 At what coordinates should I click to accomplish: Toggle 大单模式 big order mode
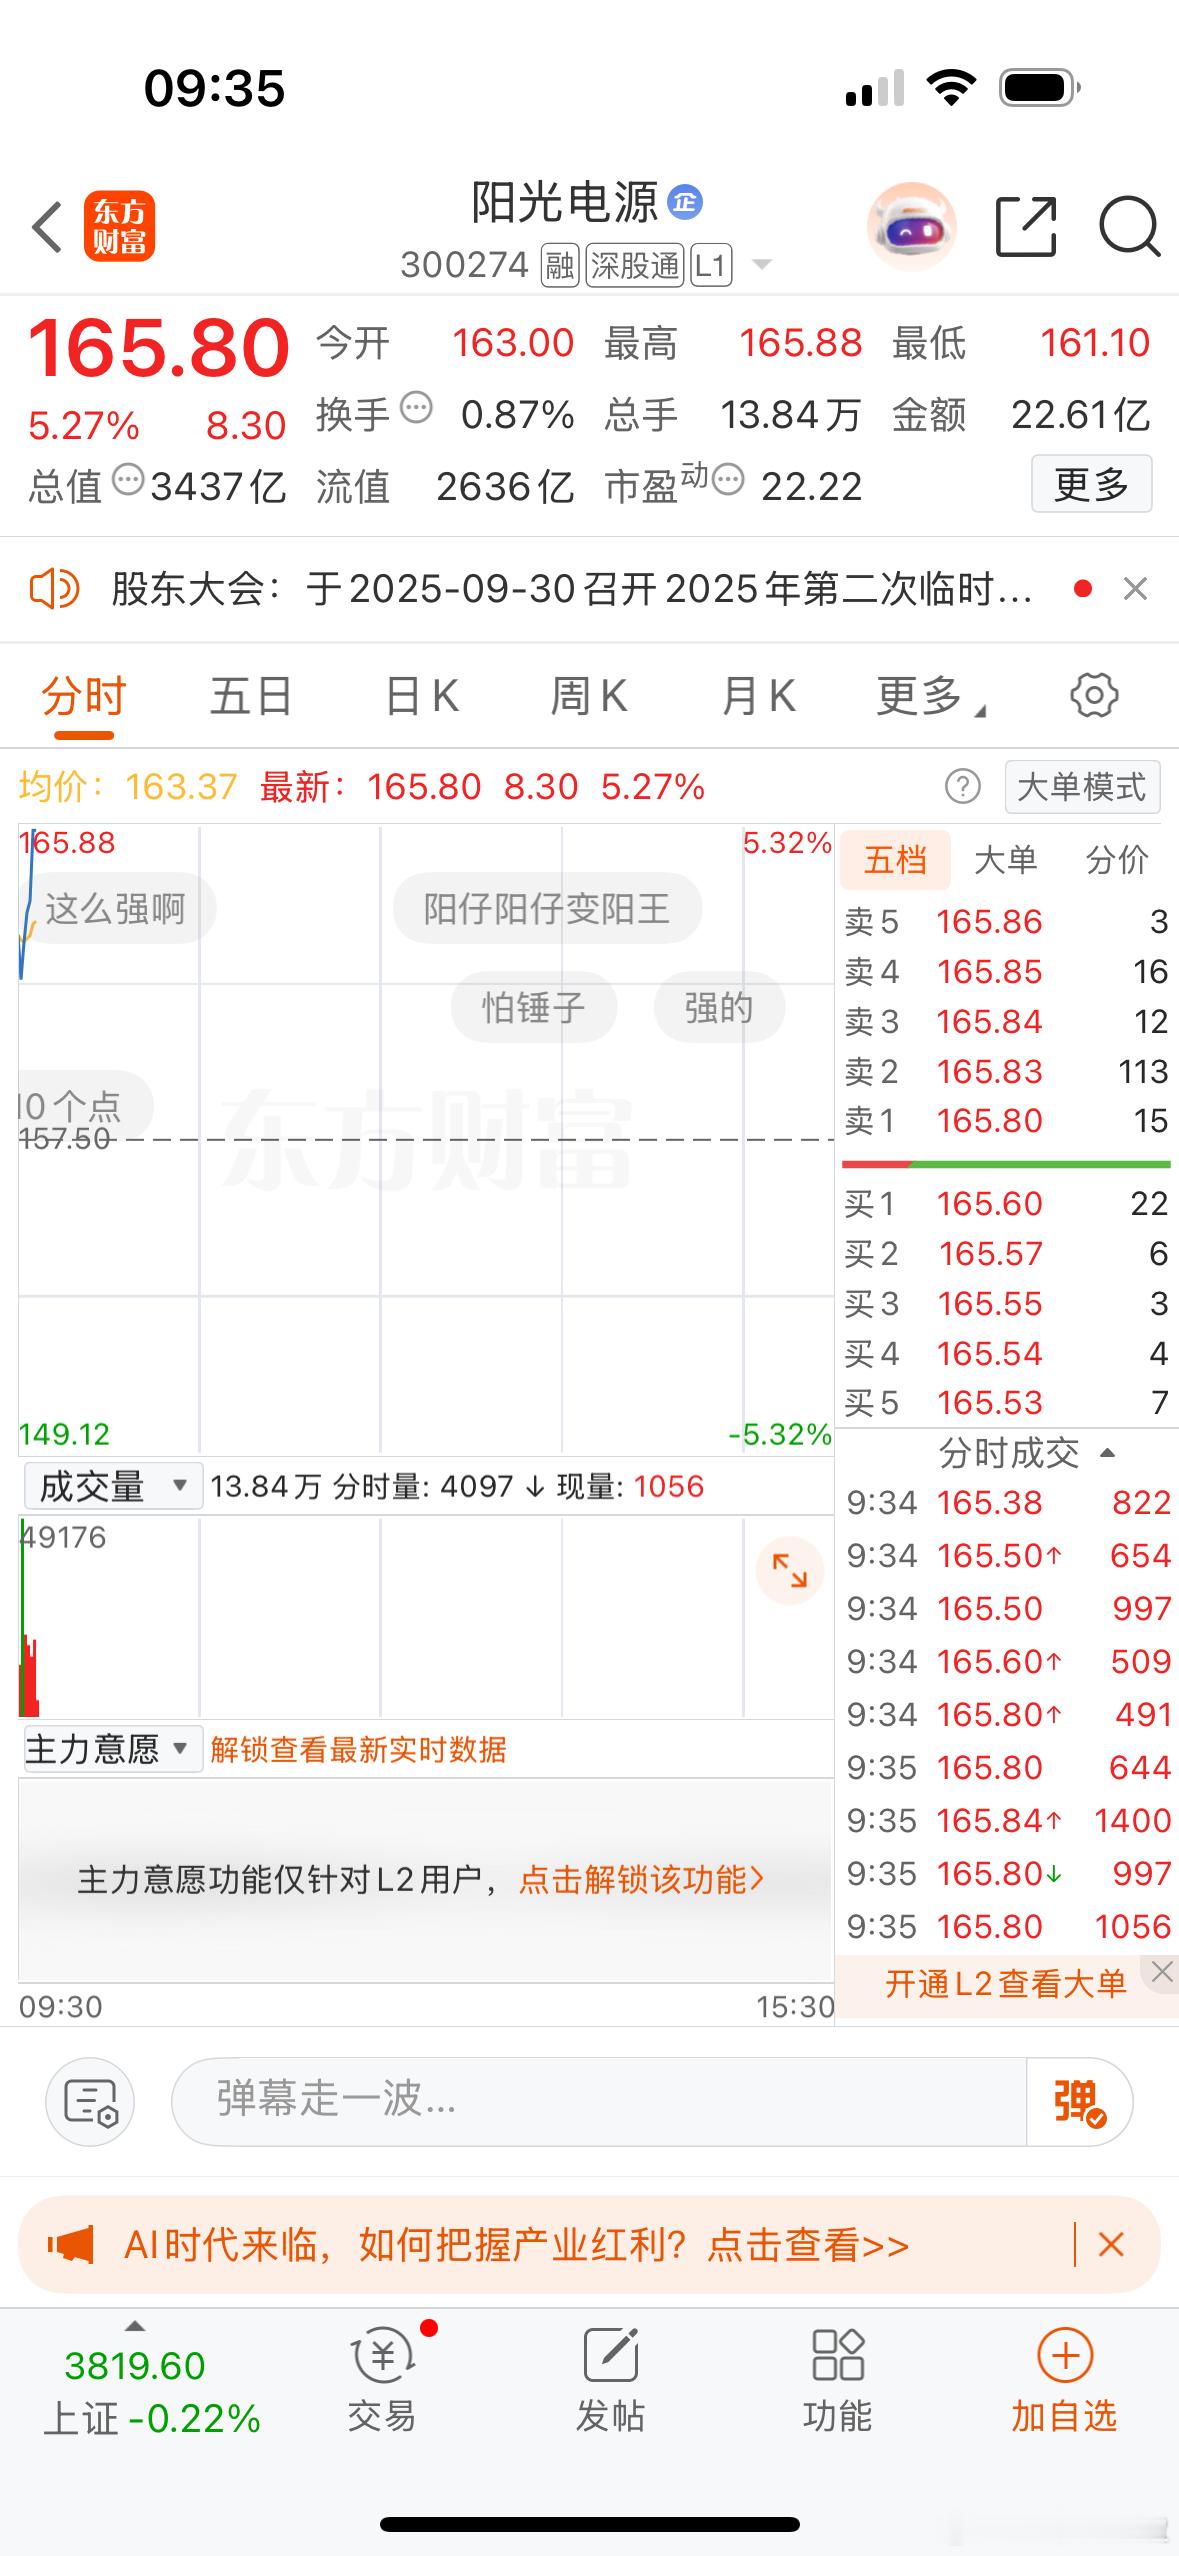[1082, 787]
